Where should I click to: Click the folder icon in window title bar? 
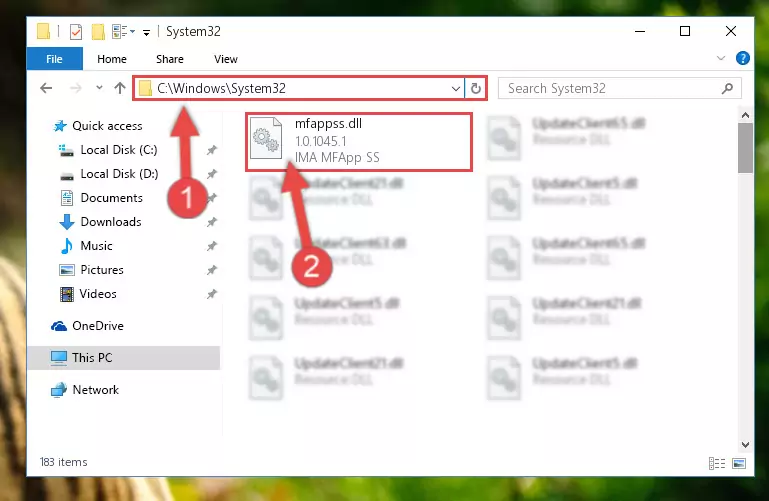43,31
